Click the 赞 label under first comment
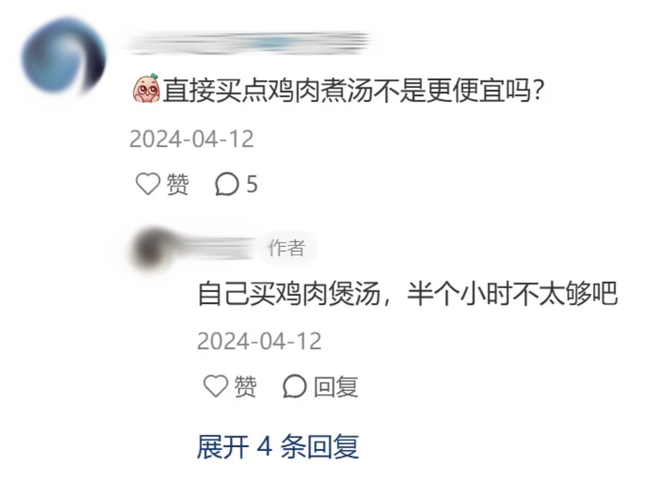Screen dimensions: 660x488 coord(178,184)
